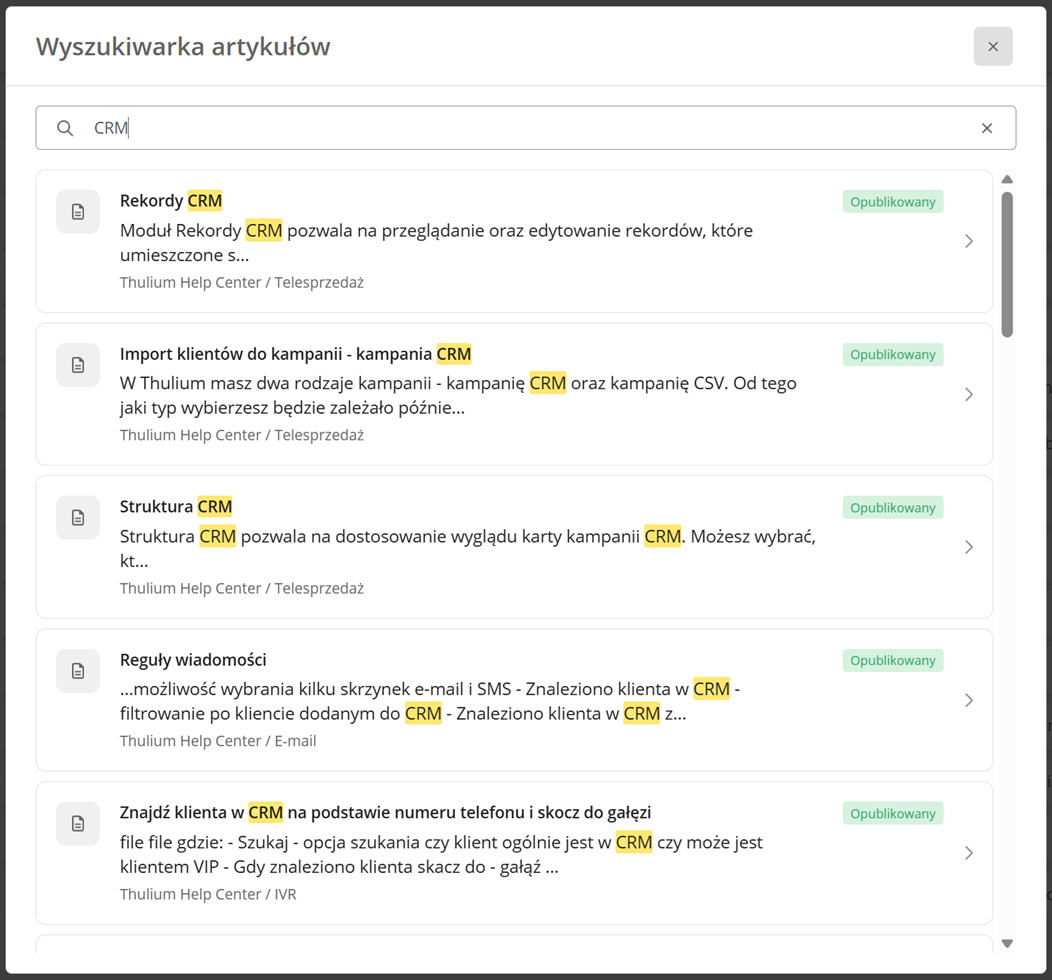The width and height of the screenshot is (1052, 980).
Task: Click Thulium Help Center / Telesprzedaż under Rekordy CRM
Action: (x=242, y=282)
